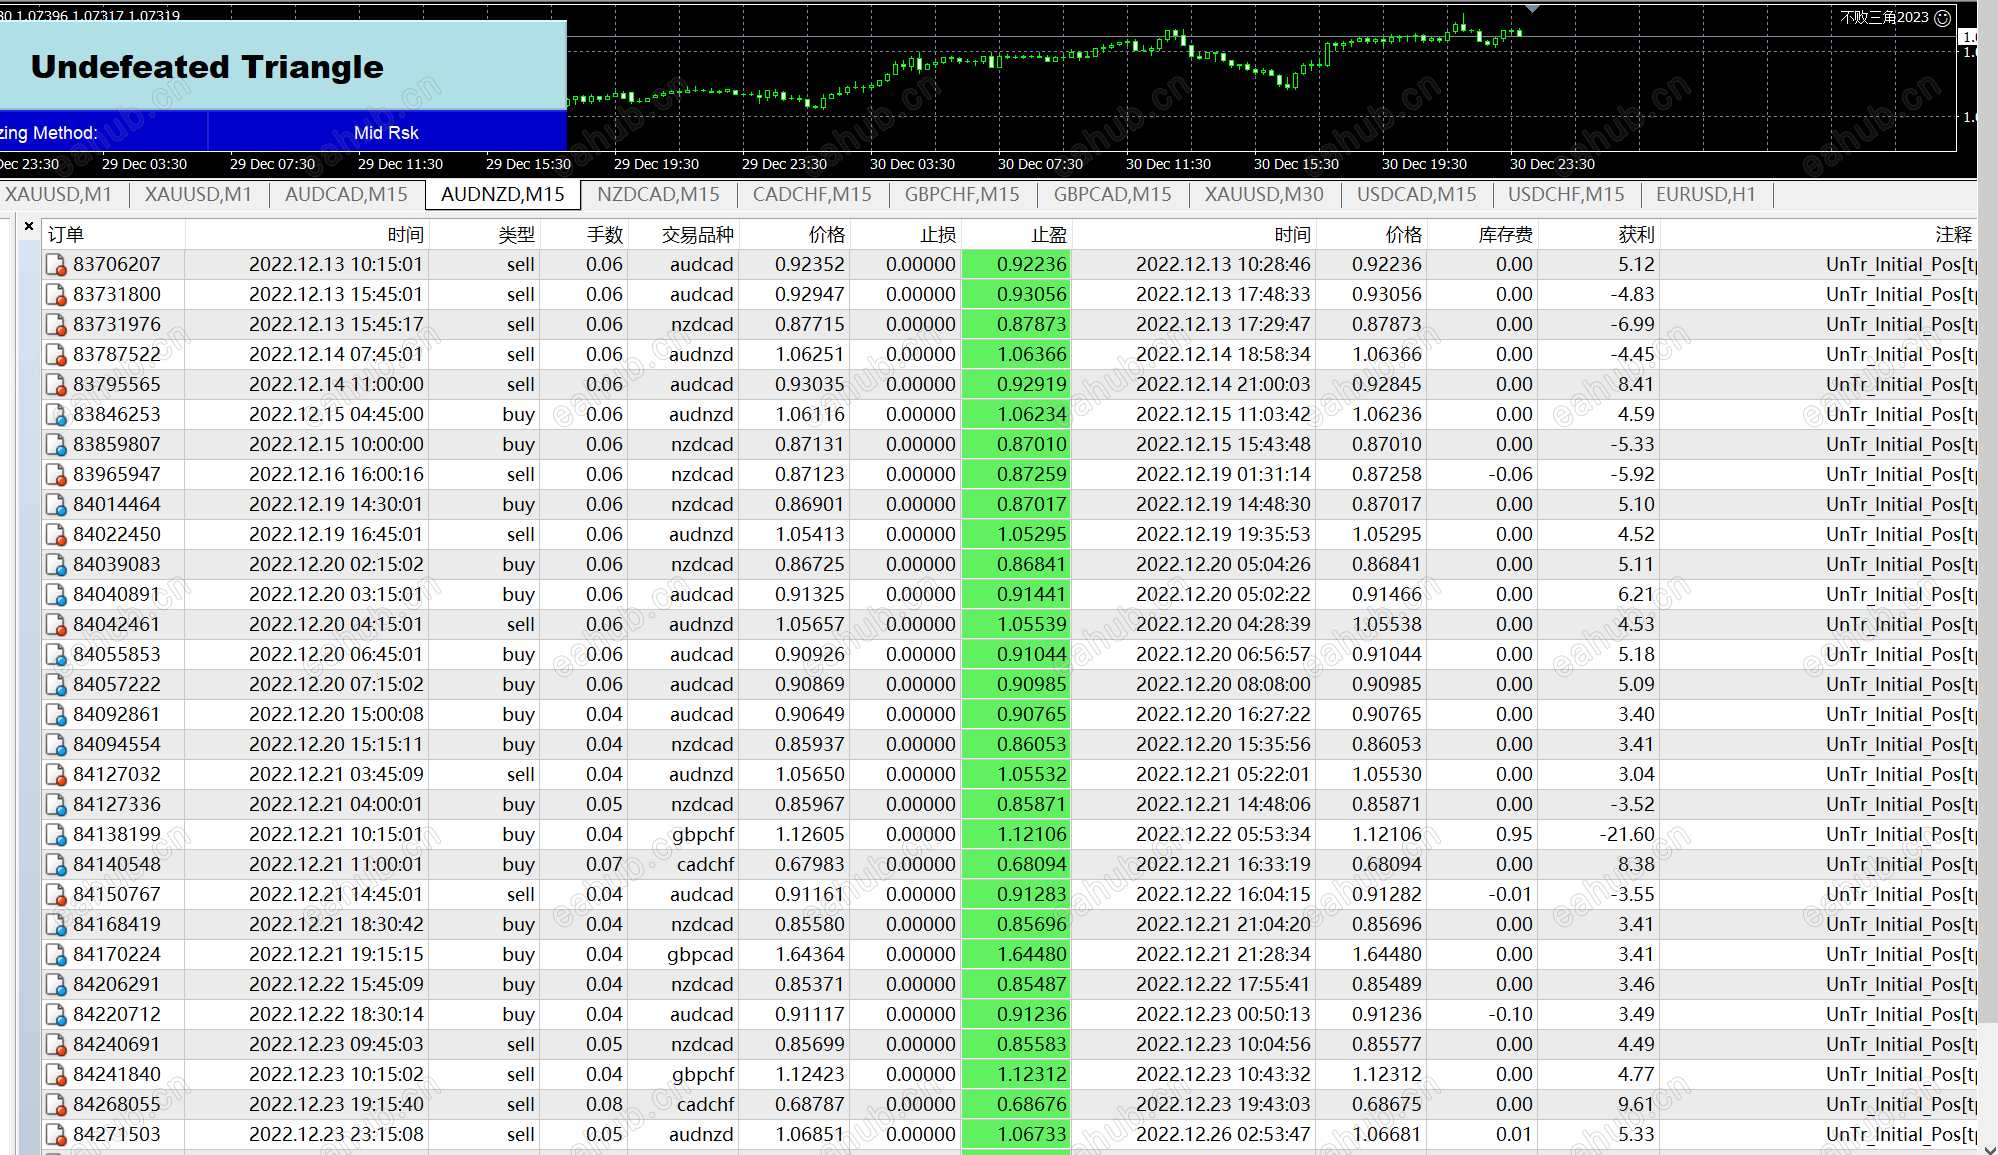Viewport: 1998px width, 1155px height.
Task: Select the order icon of ticket 84138199
Action: [56, 835]
